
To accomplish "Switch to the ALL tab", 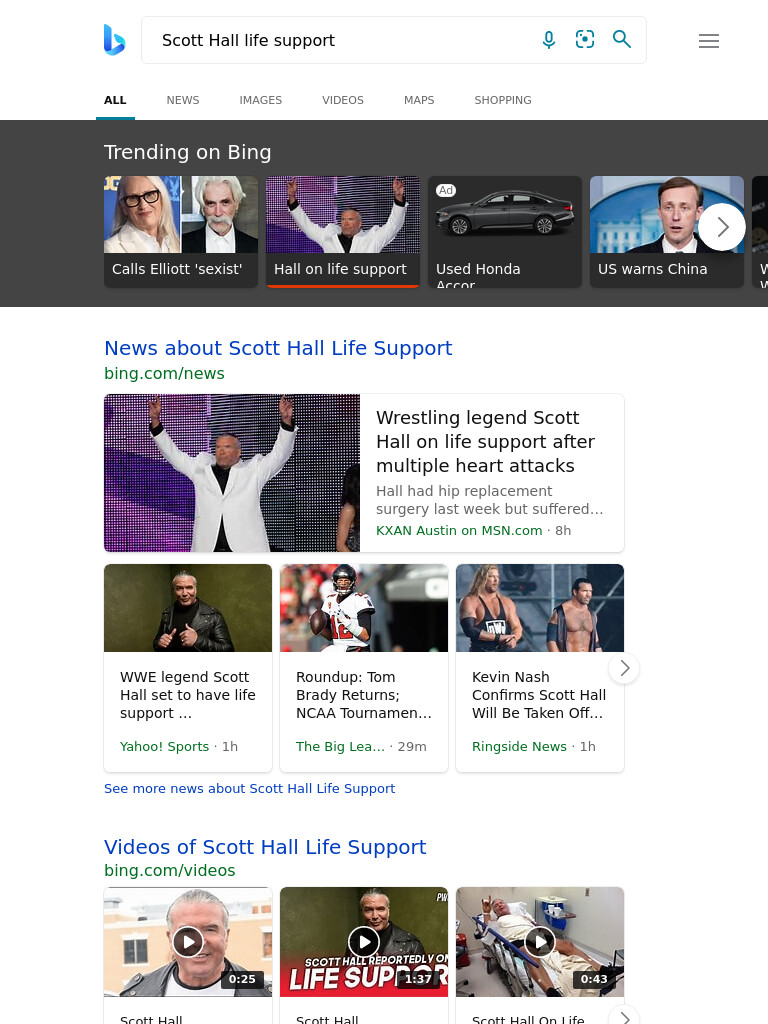I will [115, 100].
